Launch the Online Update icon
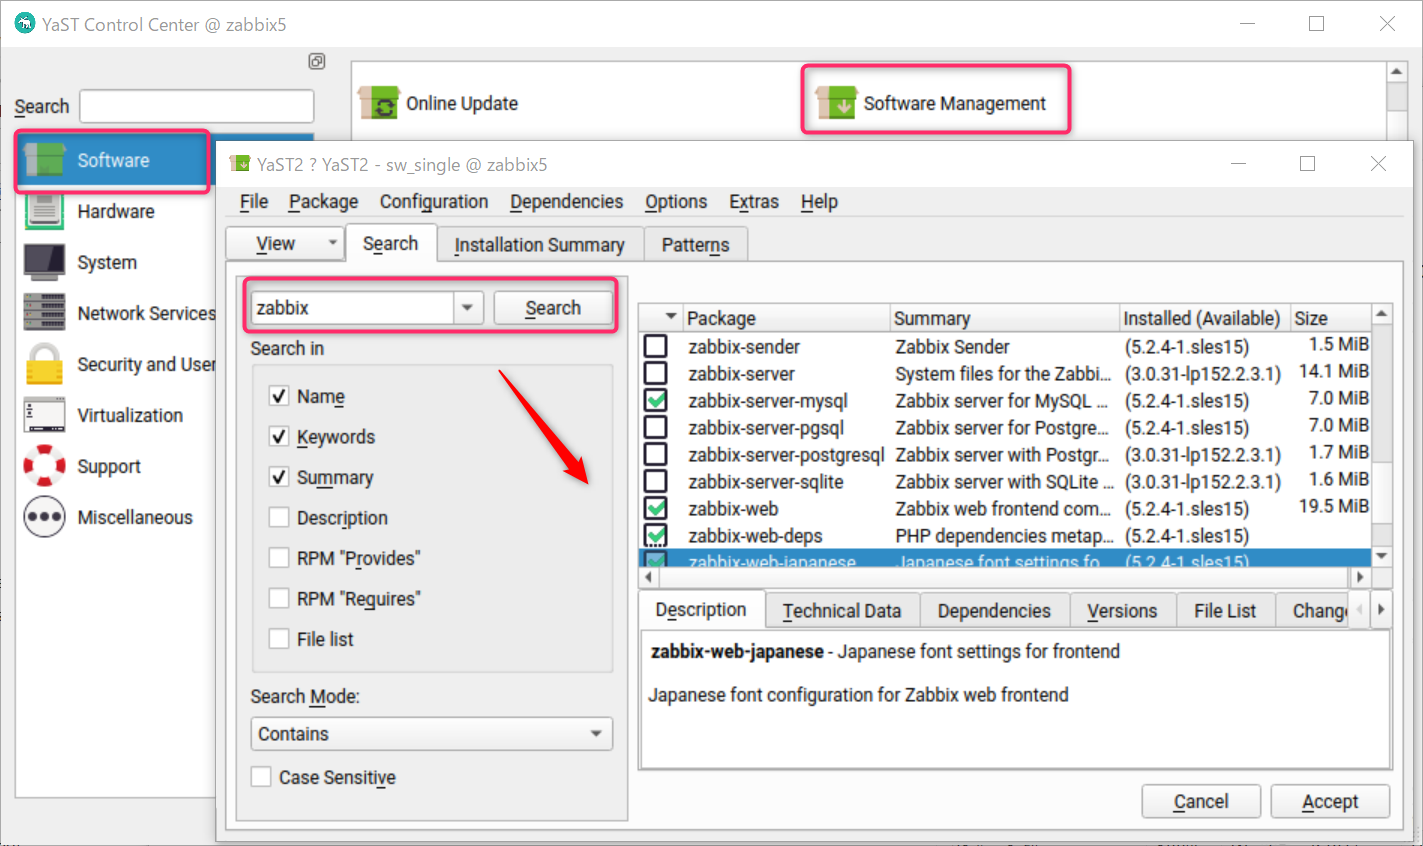The image size is (1423, 846). [x=379, y=103]
